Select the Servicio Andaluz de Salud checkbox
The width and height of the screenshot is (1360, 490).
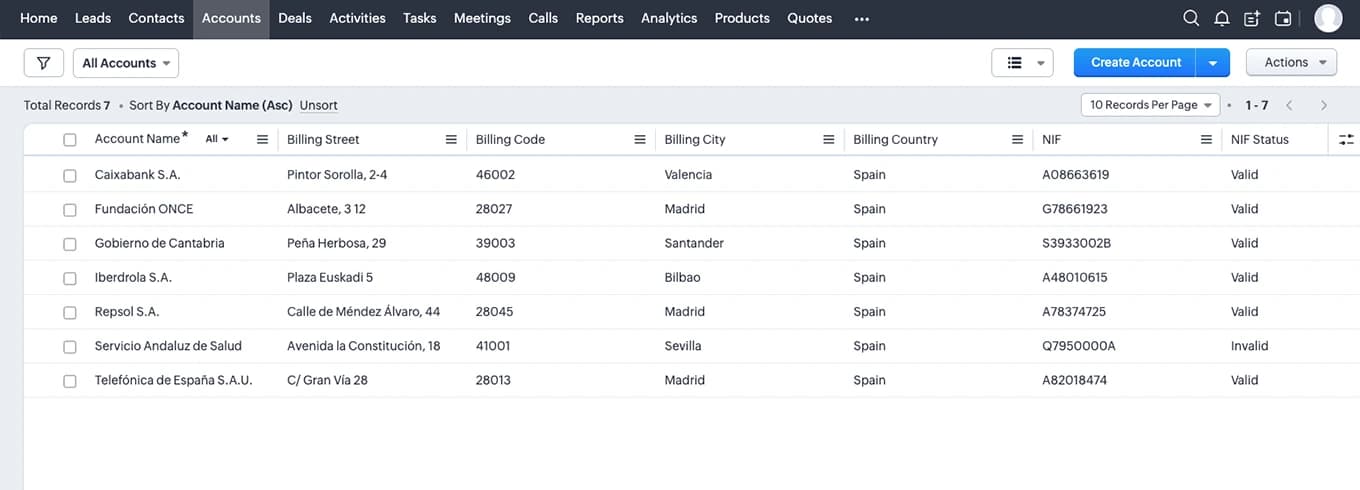70,347
